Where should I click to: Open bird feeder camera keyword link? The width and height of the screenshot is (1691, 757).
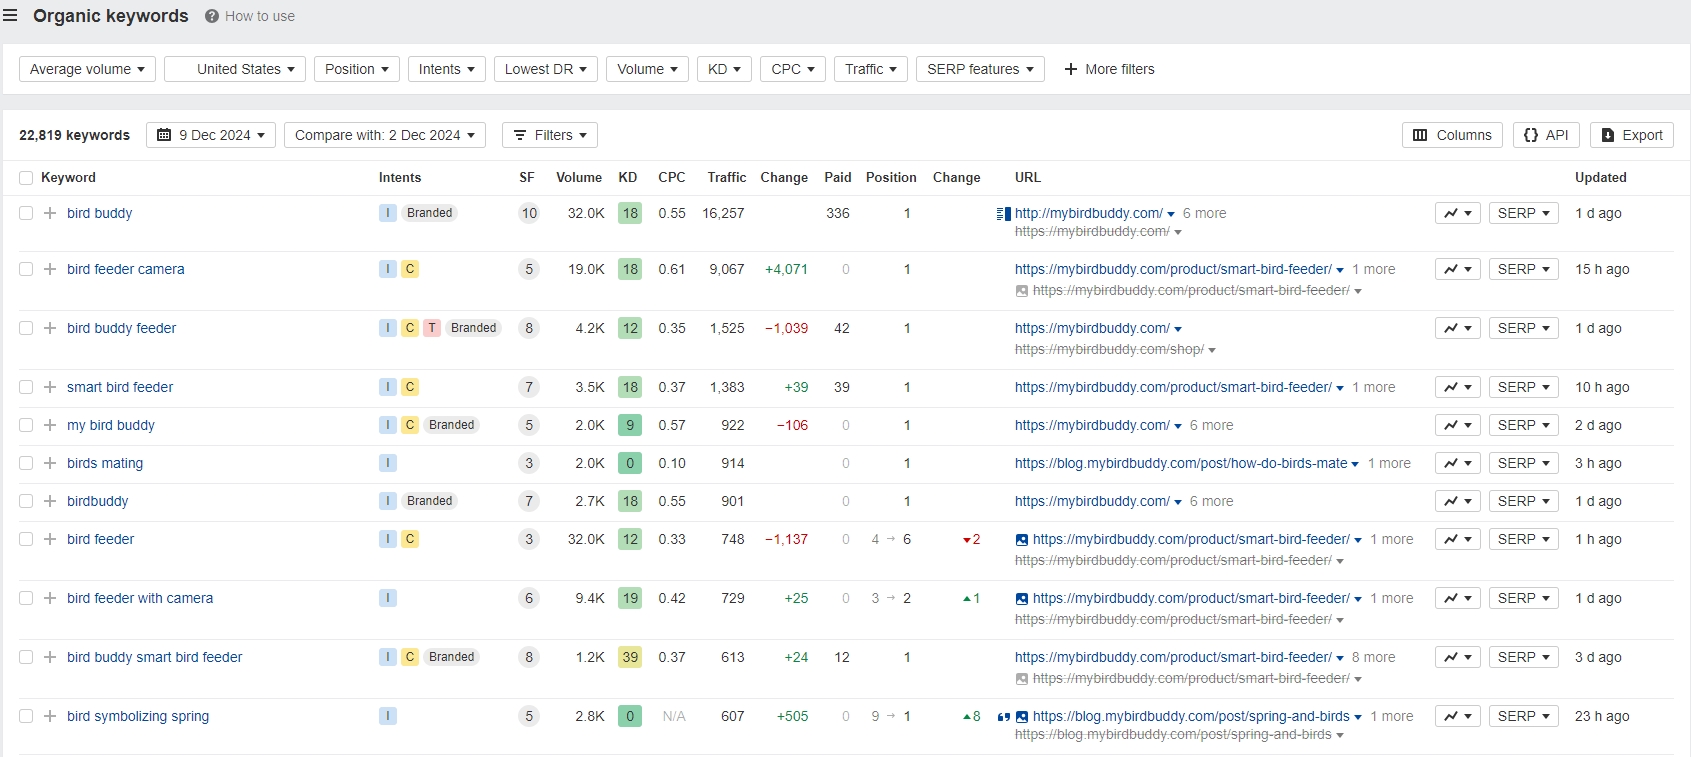pyautogui.click(x=126, y=269)
